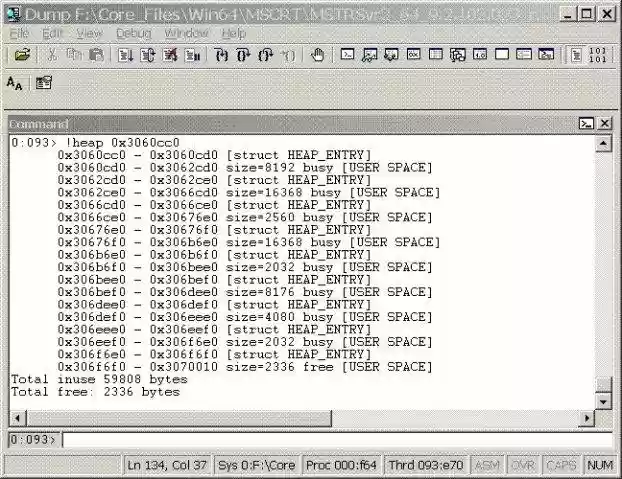Click the 'Ln 134, Col 37' status entry
Screen dimensions: 622x479
pos(167,465)
